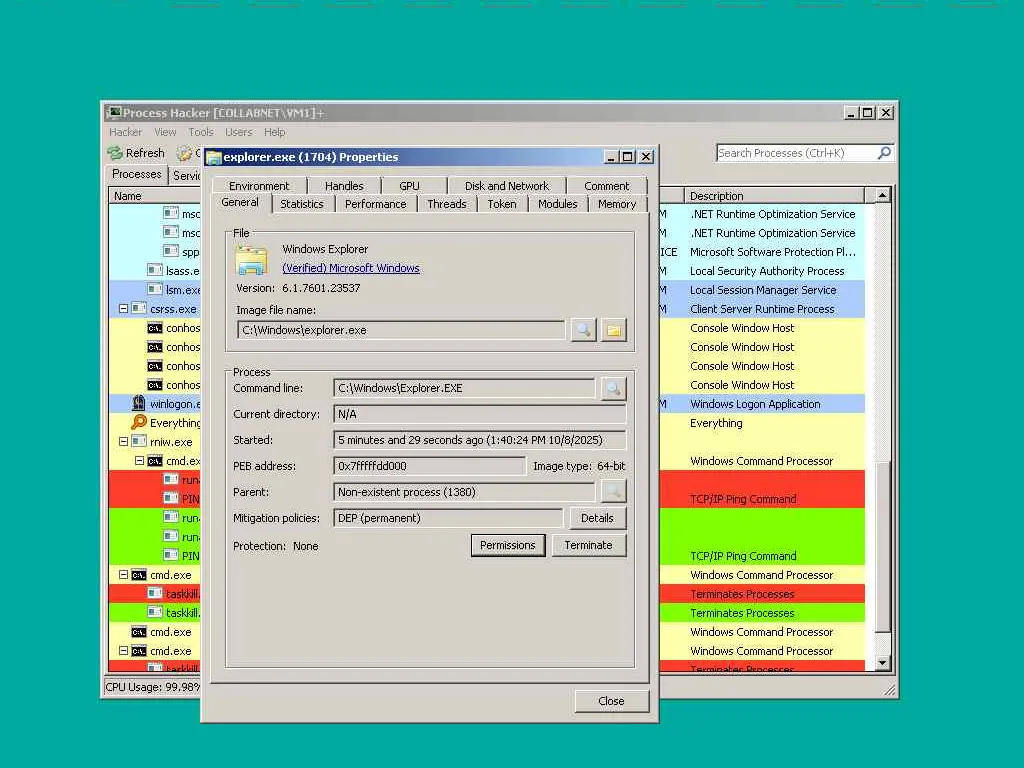This screenshot has height=768, width=1024.
Task: Open the View menu in Process Hacker
Action: click(165, 132)
